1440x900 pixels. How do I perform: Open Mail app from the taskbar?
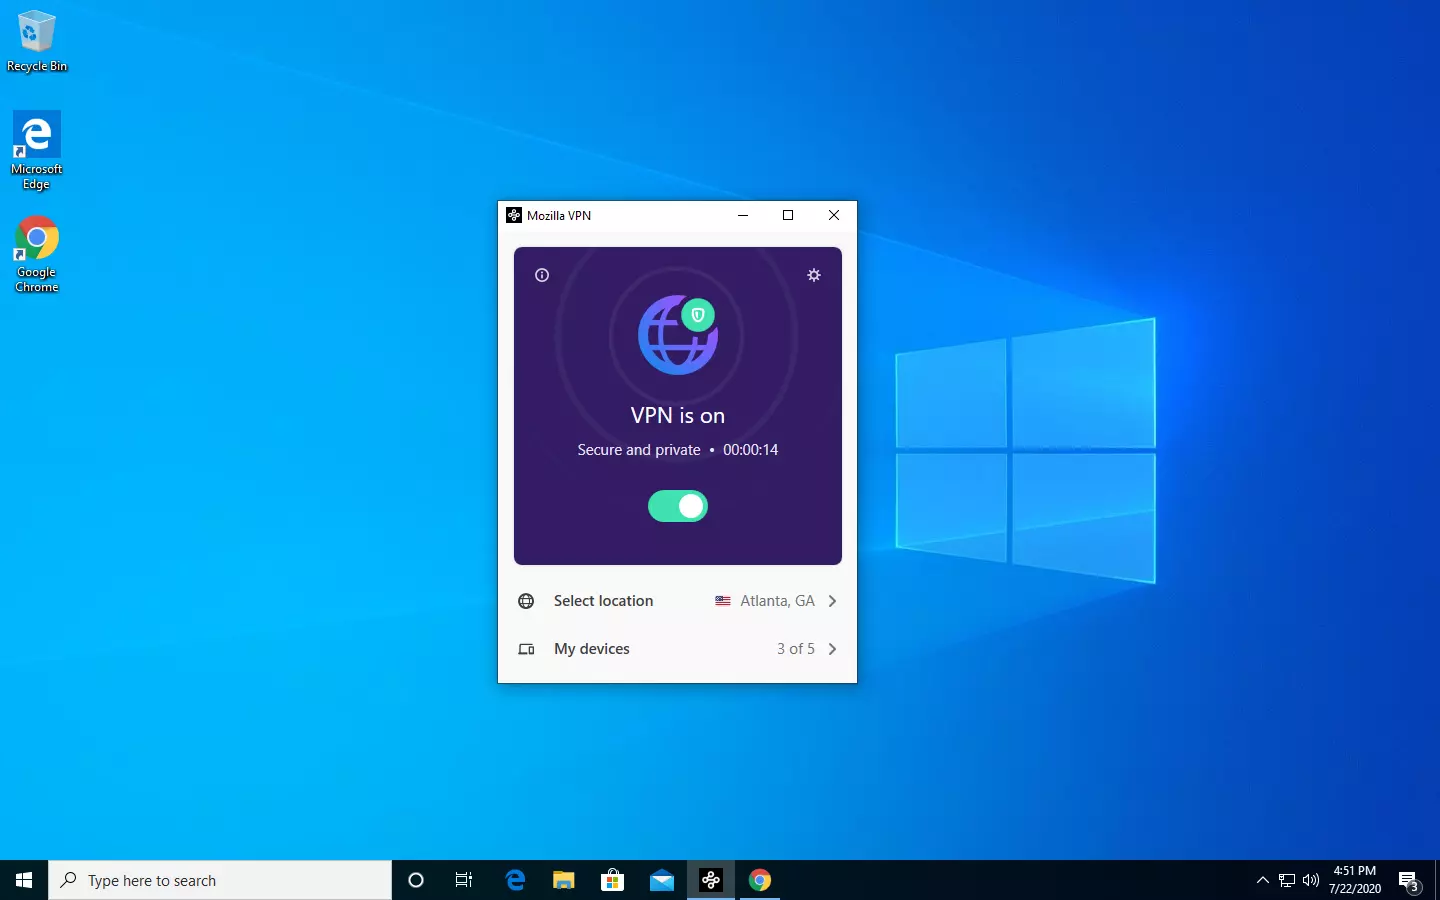coord(662,880)
